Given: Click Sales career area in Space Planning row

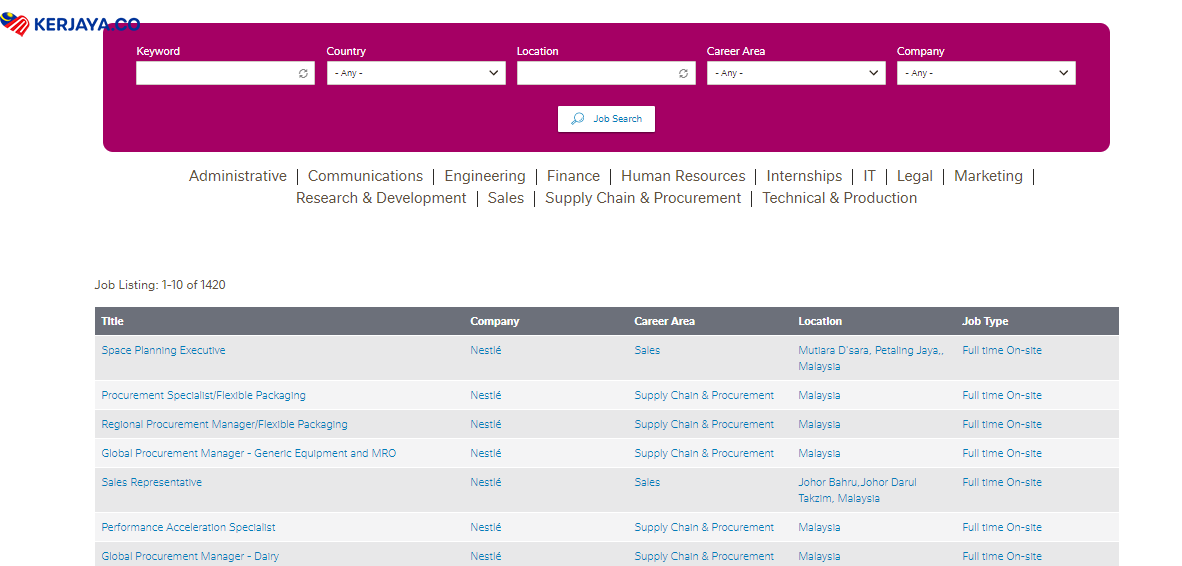Looking at the screenshot, I should pyautogui.click(x=647, y=350).
